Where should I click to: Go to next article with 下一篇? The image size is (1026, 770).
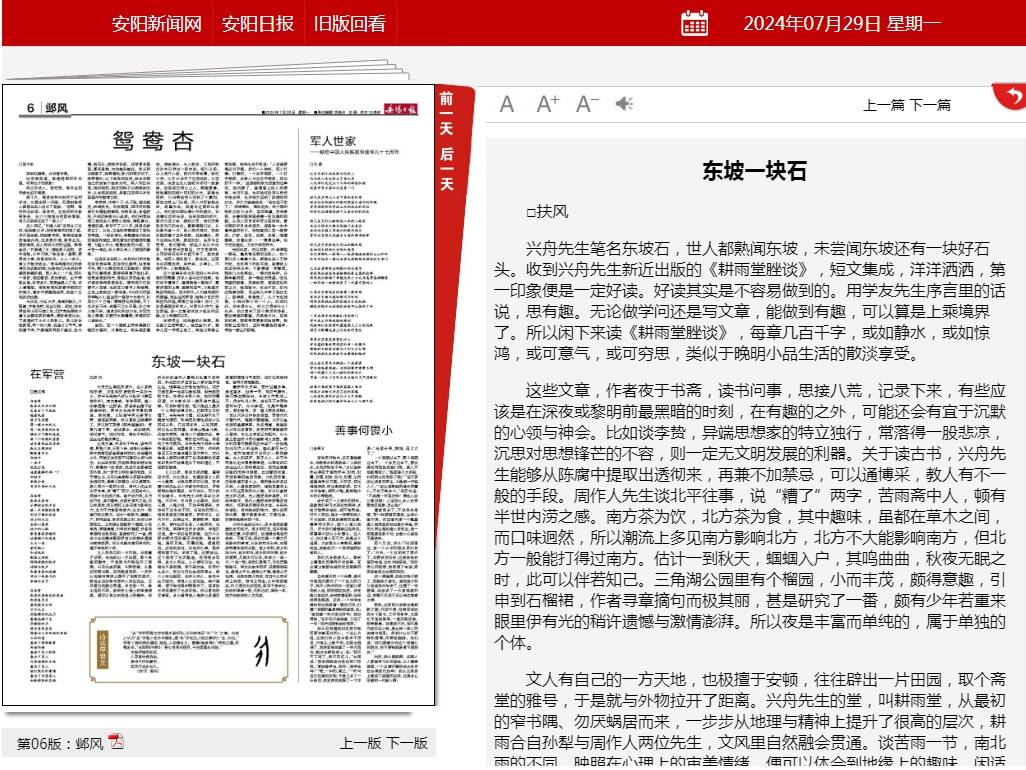click(x=930, y=104)
